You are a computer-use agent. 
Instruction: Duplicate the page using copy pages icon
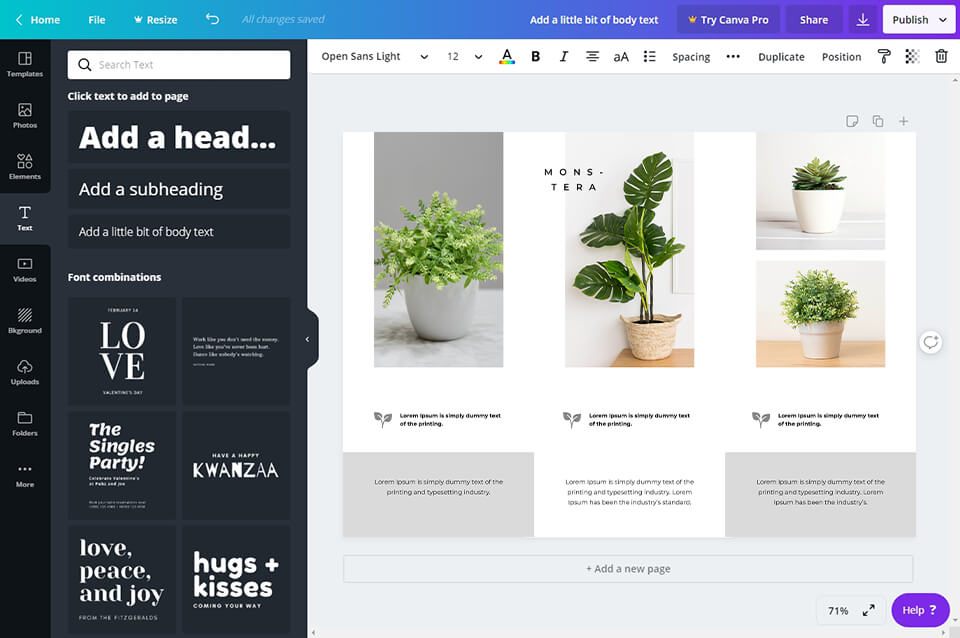(877, 120)
